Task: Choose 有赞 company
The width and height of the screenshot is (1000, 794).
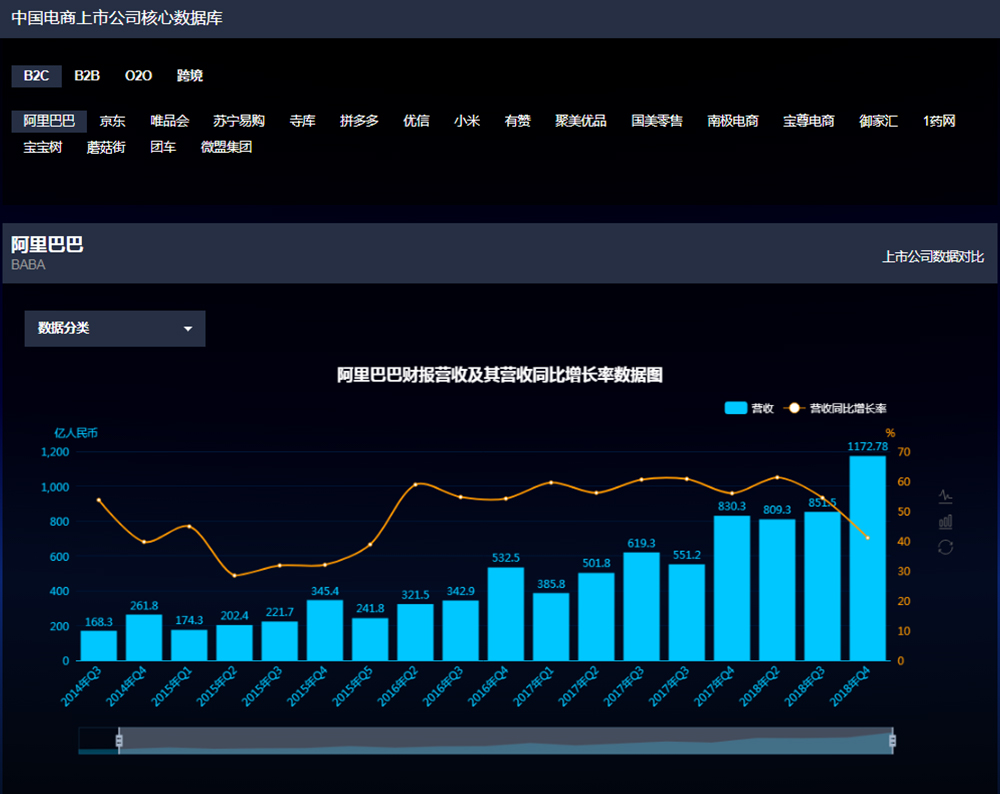Action: [x=517, y=121]
